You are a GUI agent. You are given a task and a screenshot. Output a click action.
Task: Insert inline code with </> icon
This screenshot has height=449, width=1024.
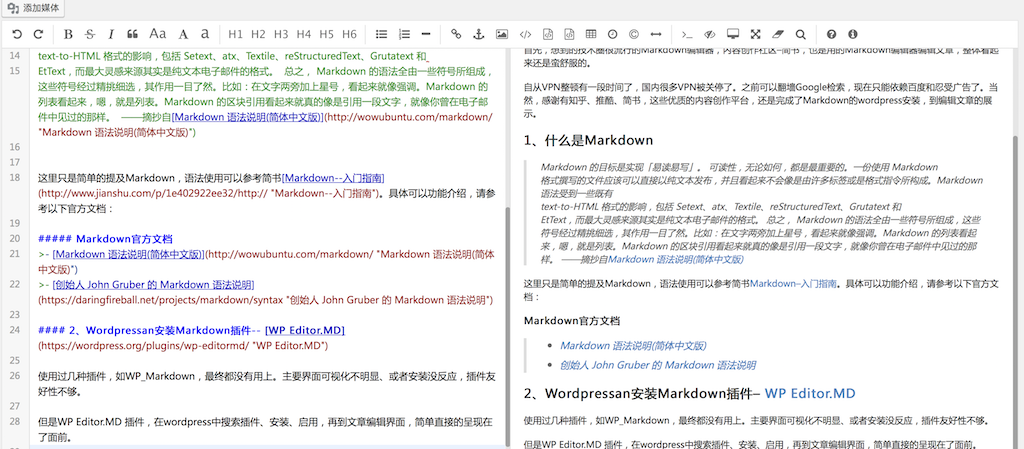[526, 34]
